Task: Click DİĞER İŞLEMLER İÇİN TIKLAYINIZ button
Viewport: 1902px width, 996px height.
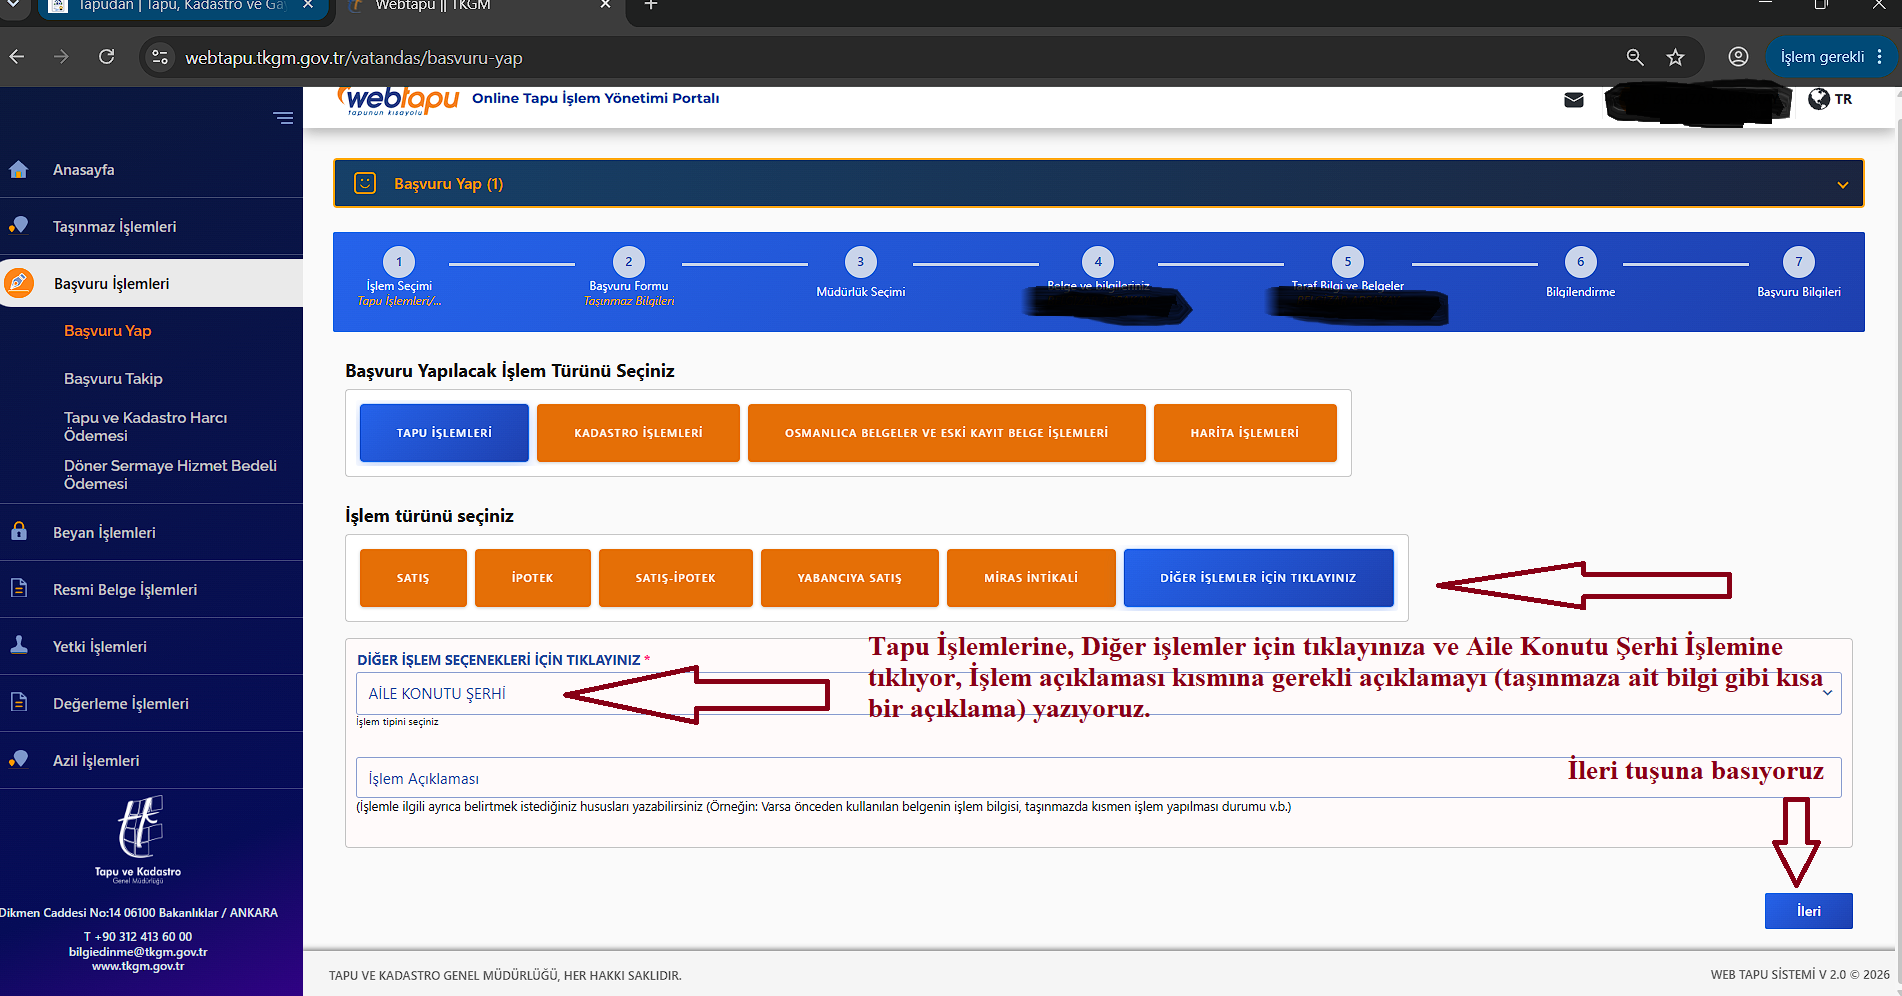Action: tap(1259, 578)
